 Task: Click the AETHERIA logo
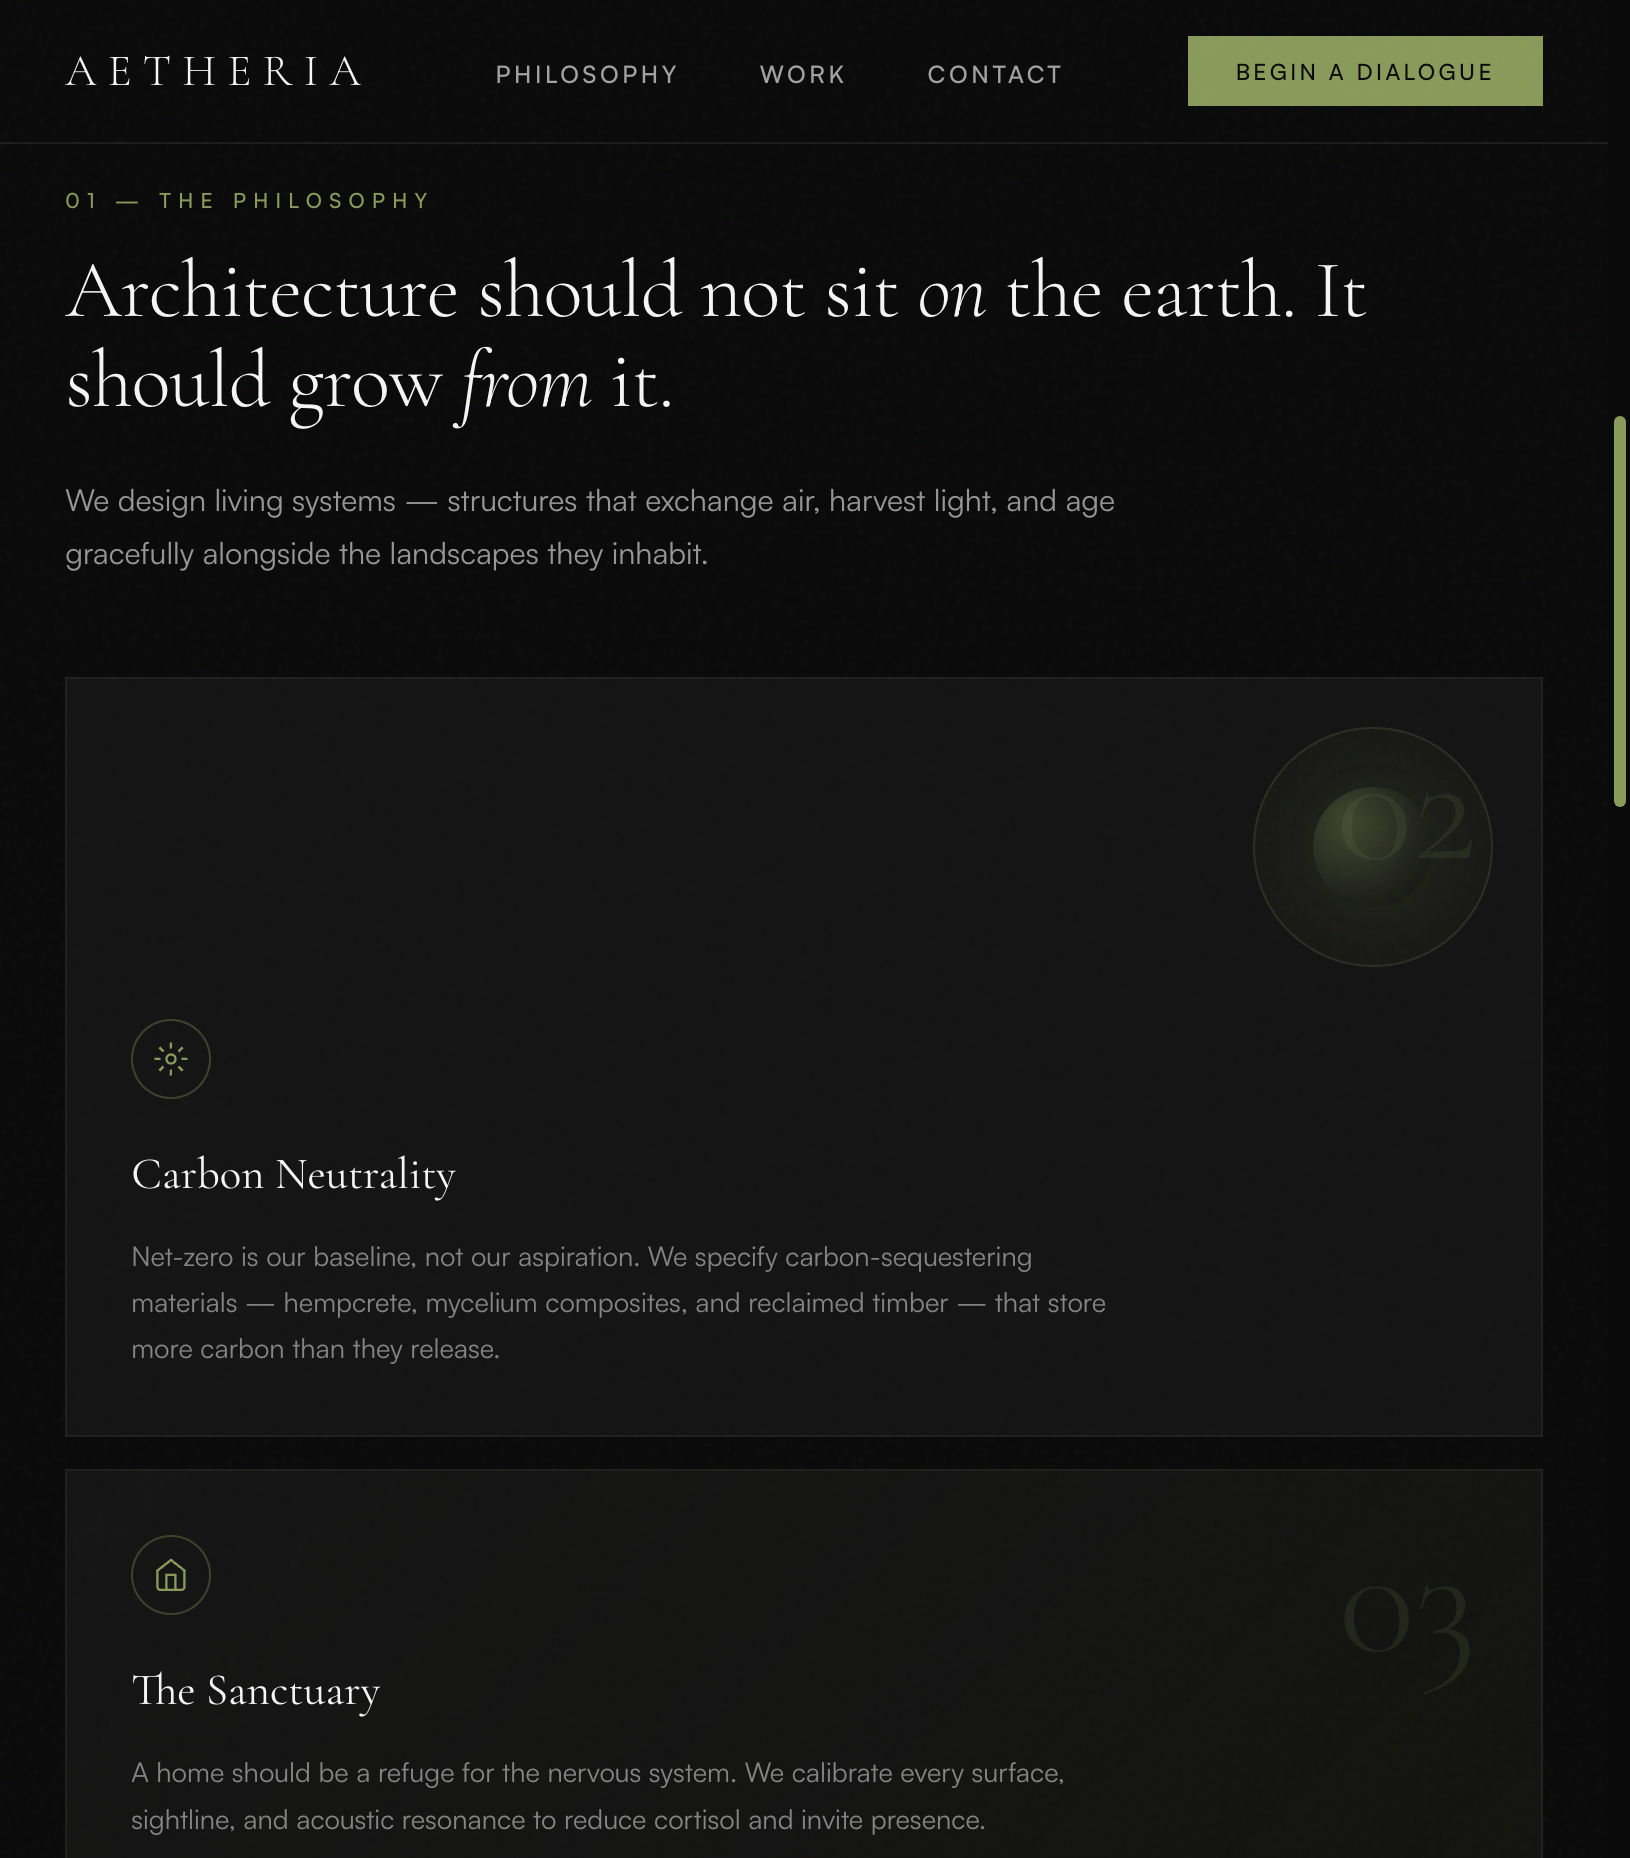tap(214, 72)
